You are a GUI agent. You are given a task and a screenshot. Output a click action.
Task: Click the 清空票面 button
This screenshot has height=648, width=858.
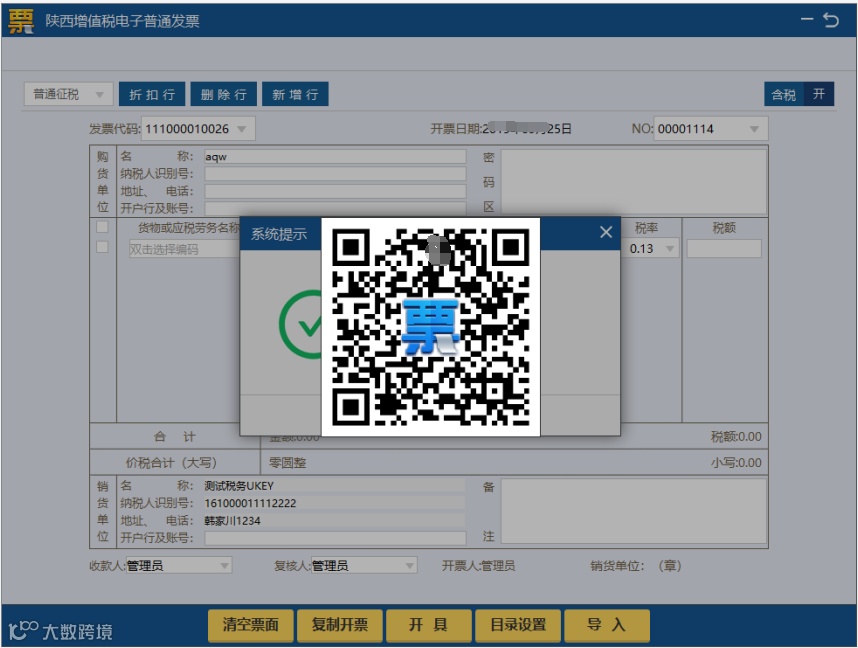click(251, 625)
